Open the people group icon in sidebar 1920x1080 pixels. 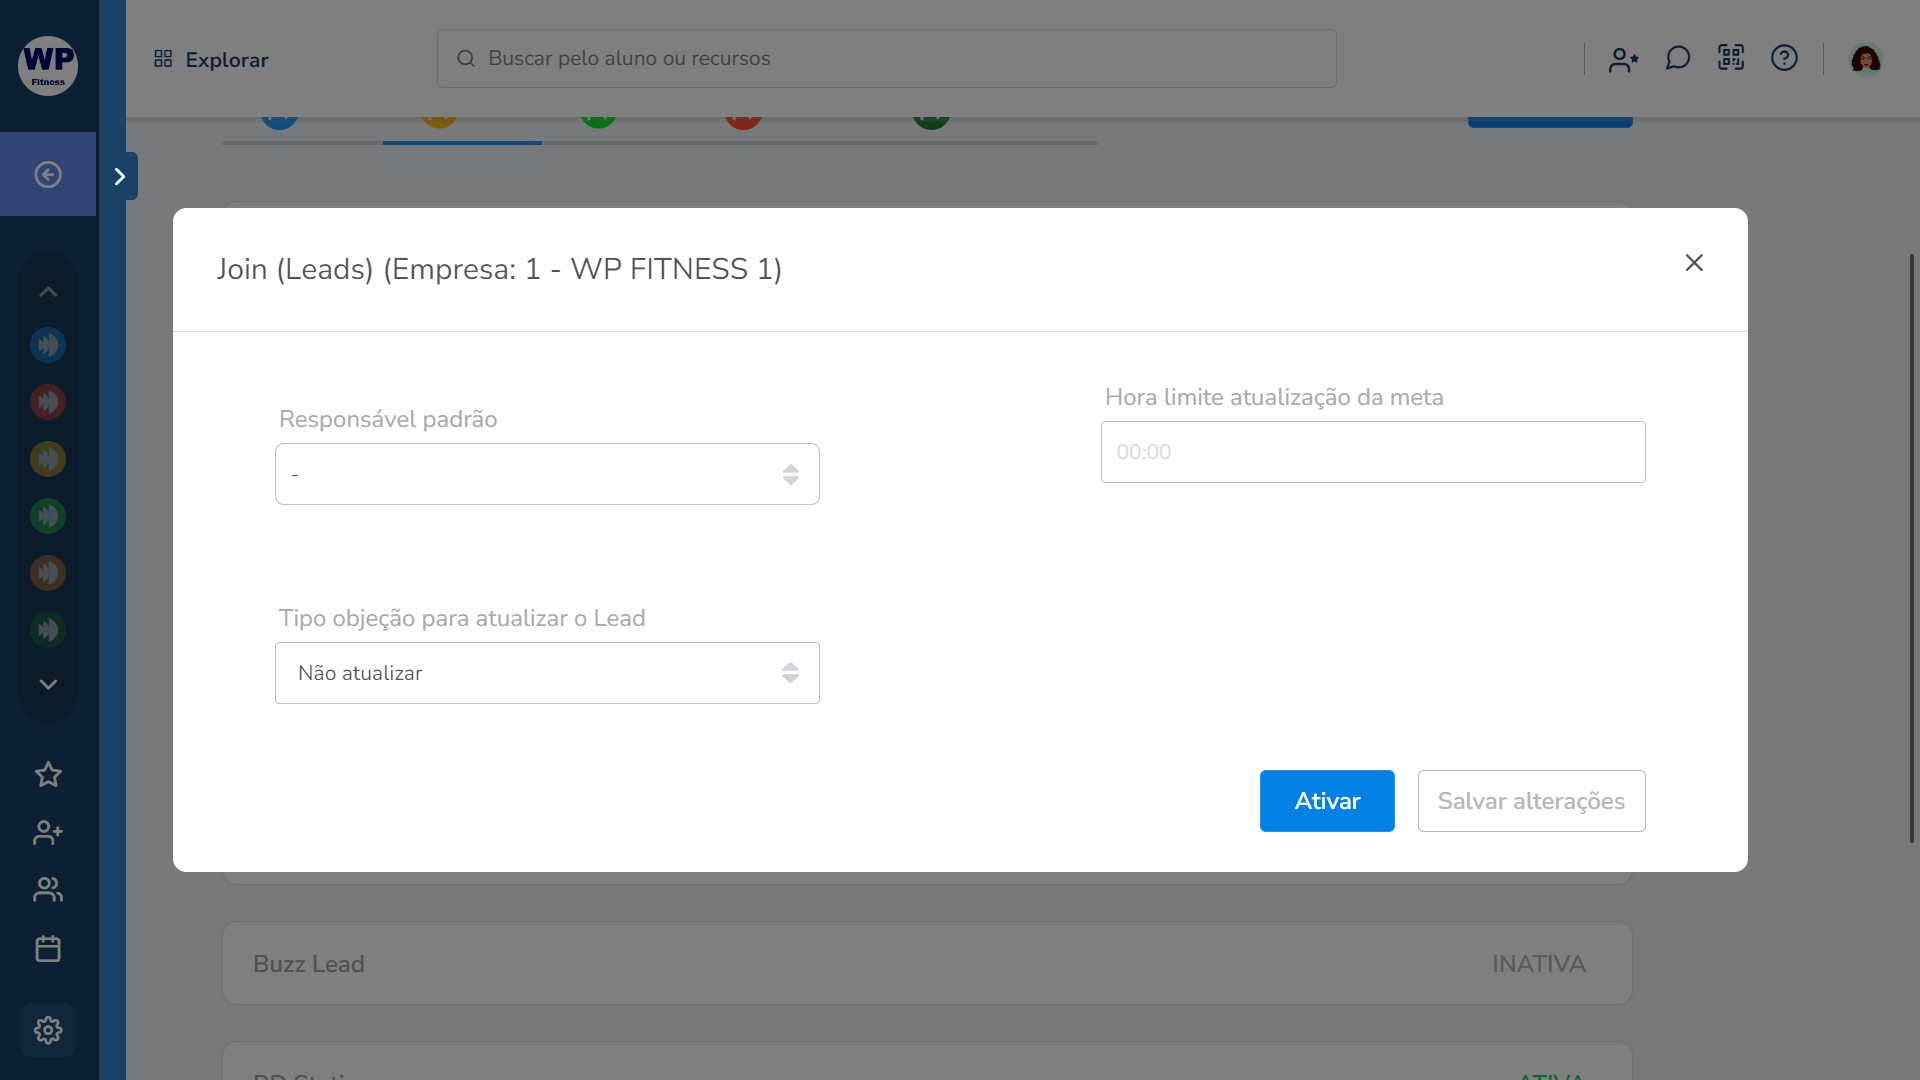pos(48,890)
